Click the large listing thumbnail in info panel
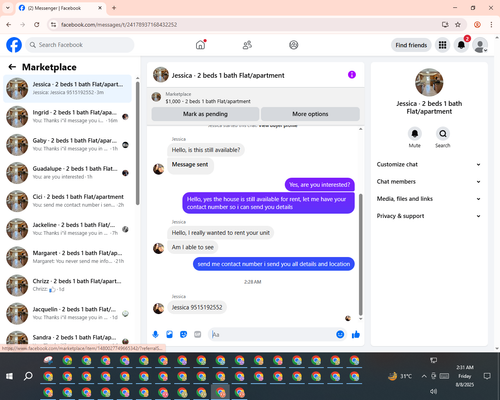 tap(429, 82)
